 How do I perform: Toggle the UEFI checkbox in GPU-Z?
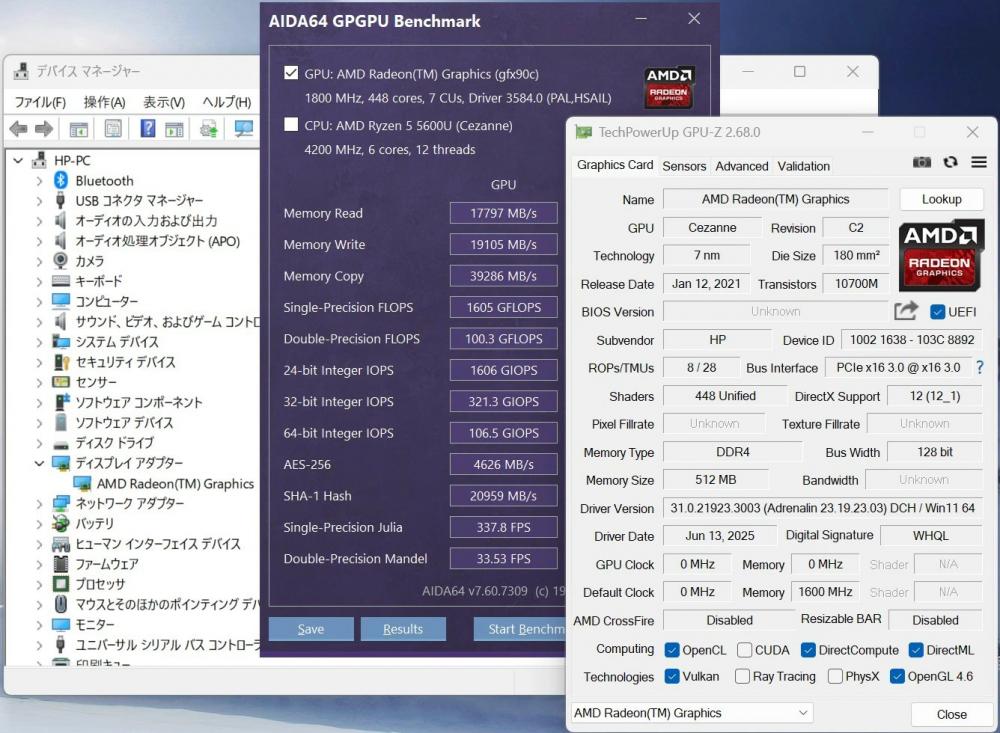(937, 312)
